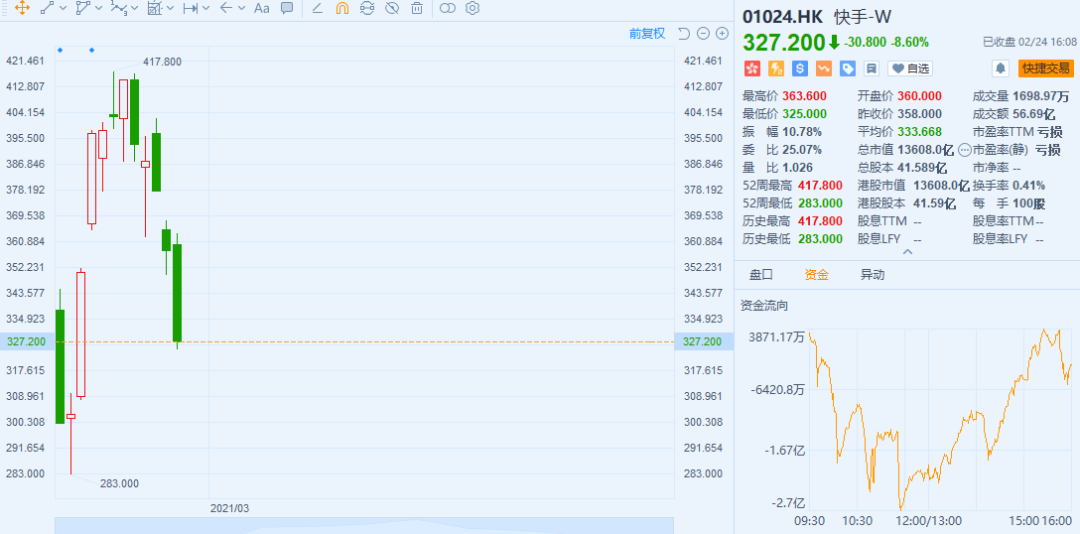The image size is (1080, 534).
Task: Select the numbered wave line tool
Action: tap(118, 8)
